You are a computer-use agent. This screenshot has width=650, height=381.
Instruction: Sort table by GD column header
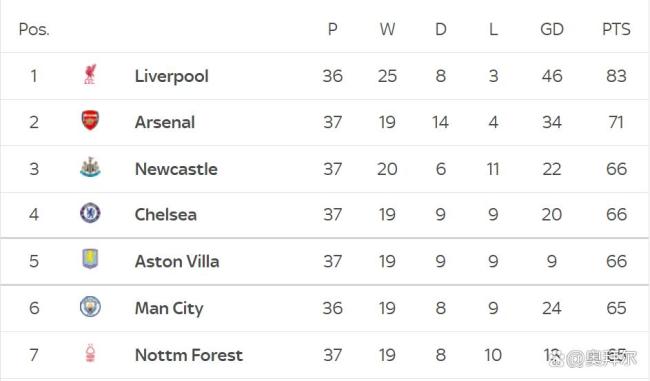(x=552, y=29)
